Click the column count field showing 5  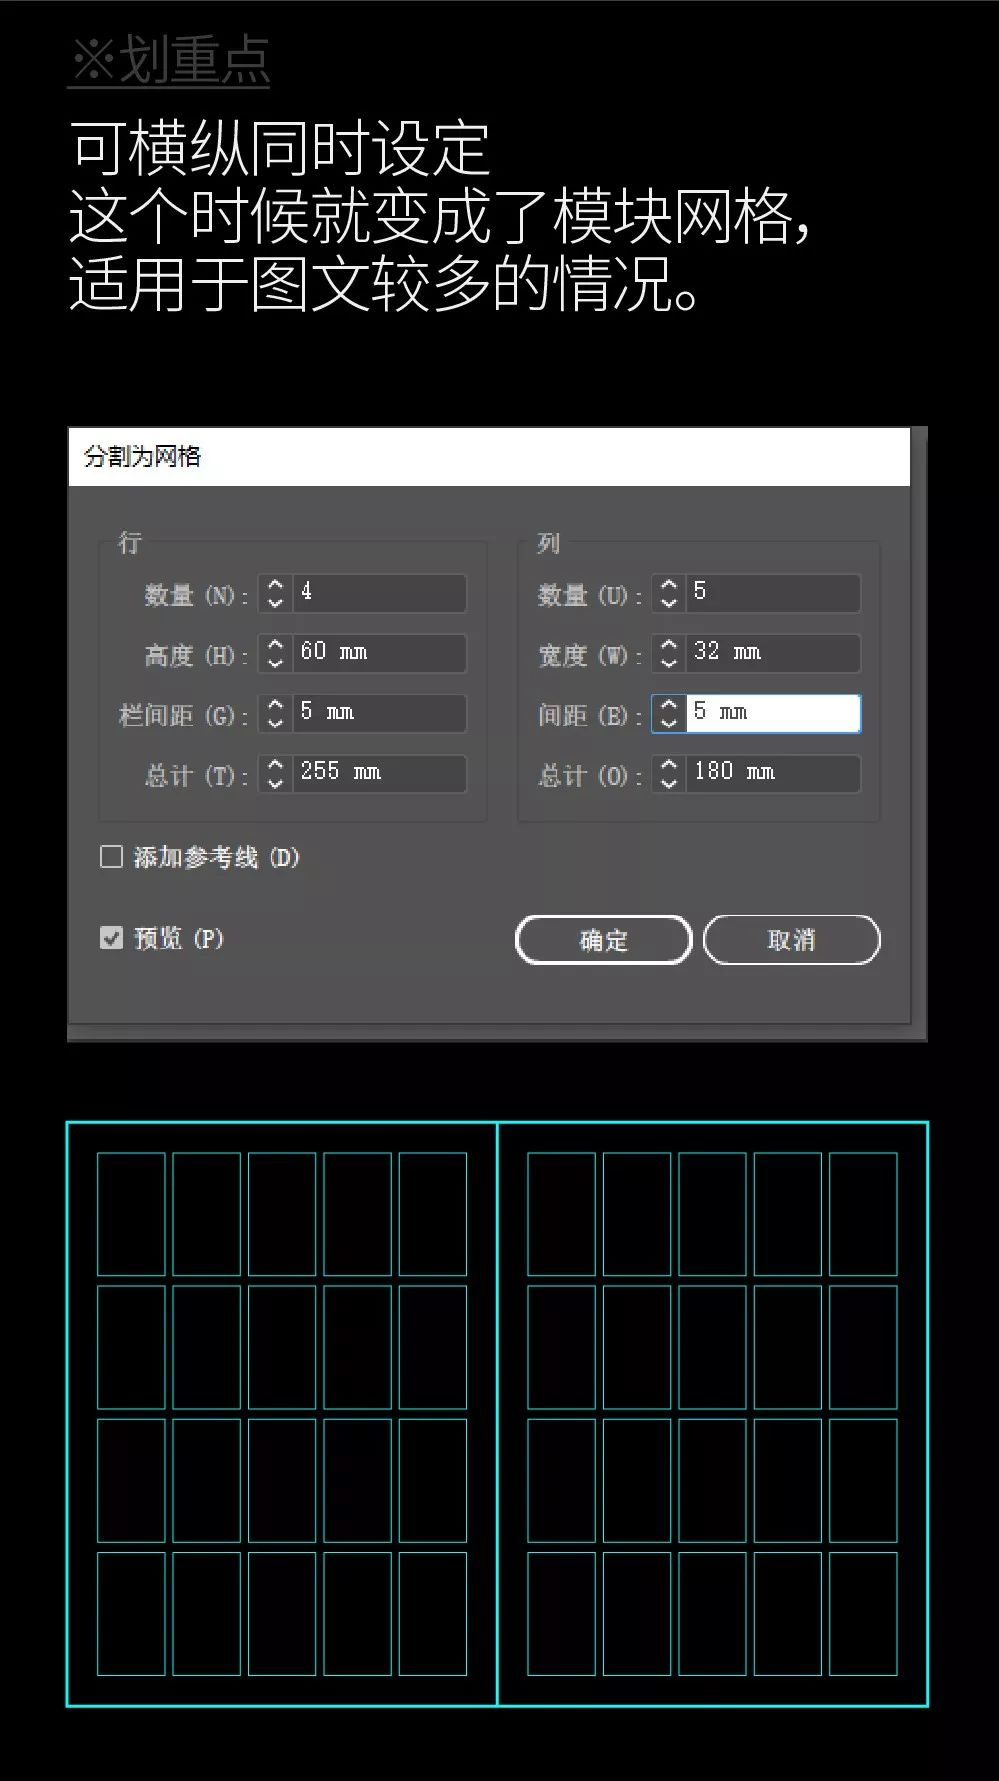click(772, 593)
